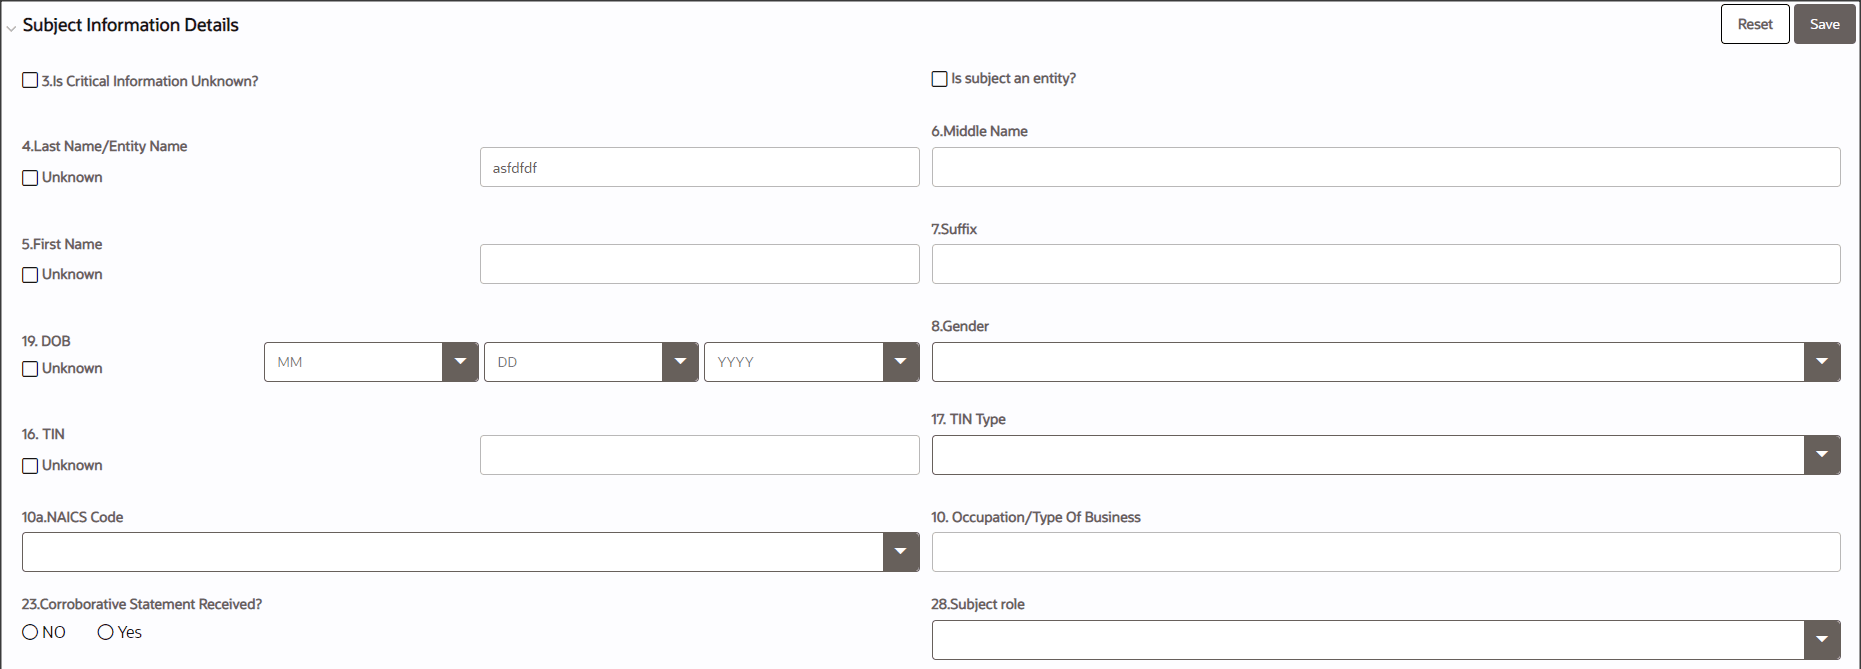1861x669 pixels.
Task: Open the DOB year (YYYY) dropdown
Action: [x=900, y=362]
